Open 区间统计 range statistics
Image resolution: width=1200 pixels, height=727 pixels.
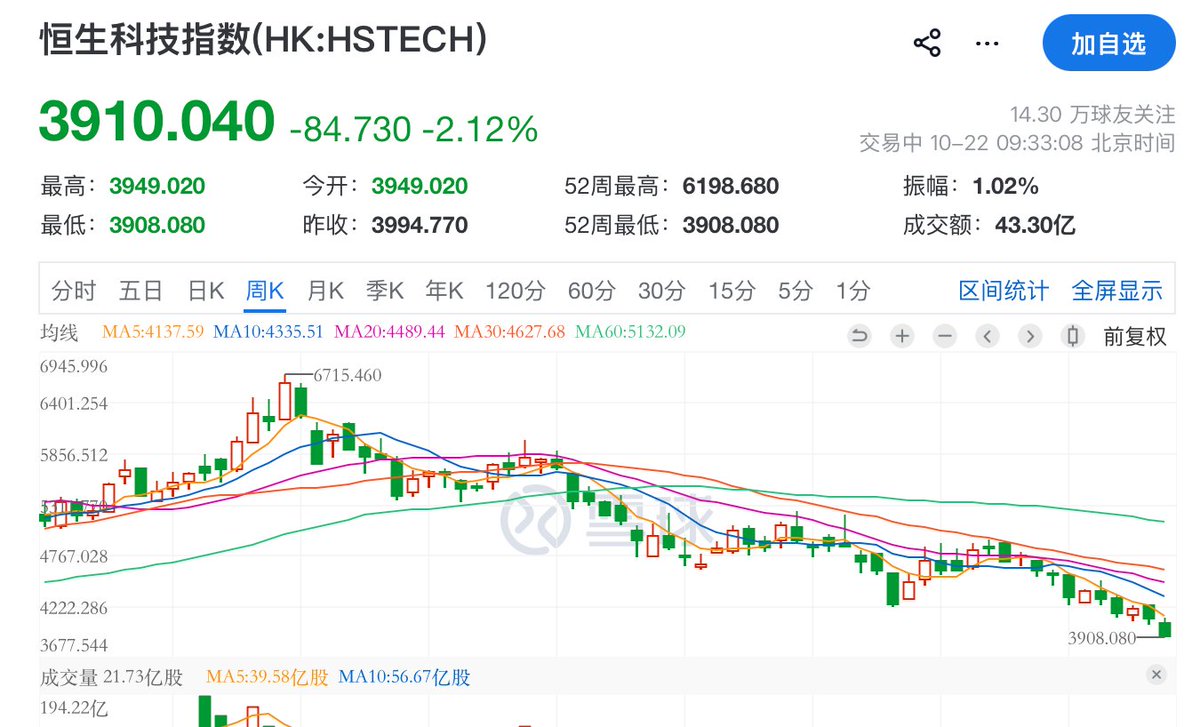[1004, 291]
